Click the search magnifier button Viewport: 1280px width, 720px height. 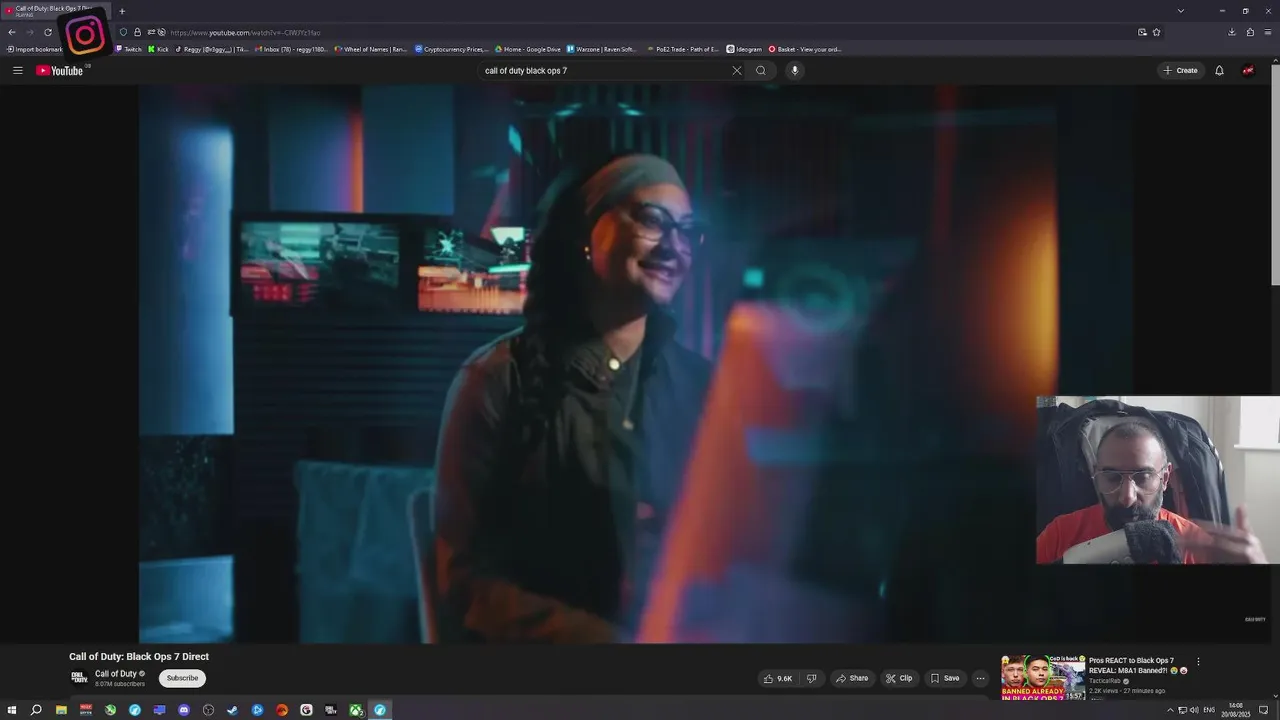tap(761, 70)
